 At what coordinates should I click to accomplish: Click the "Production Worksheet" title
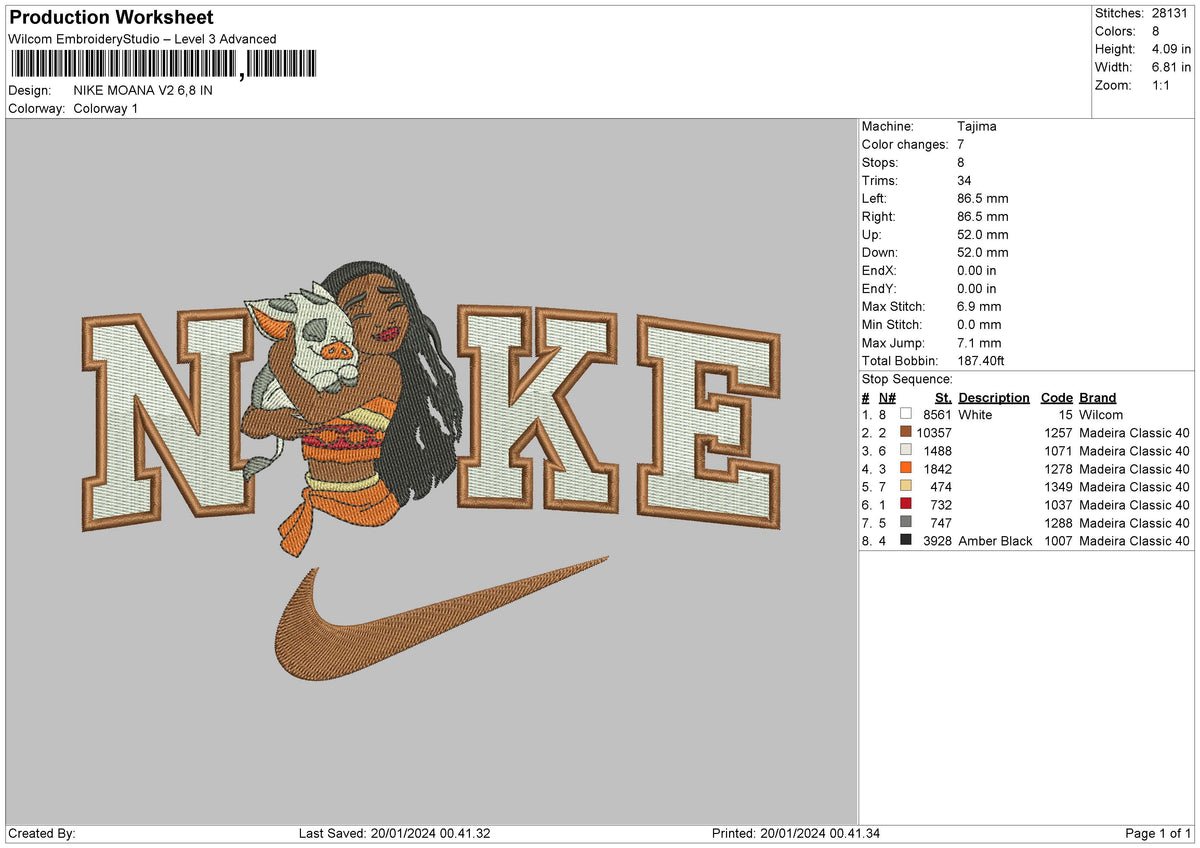point(111,18)
